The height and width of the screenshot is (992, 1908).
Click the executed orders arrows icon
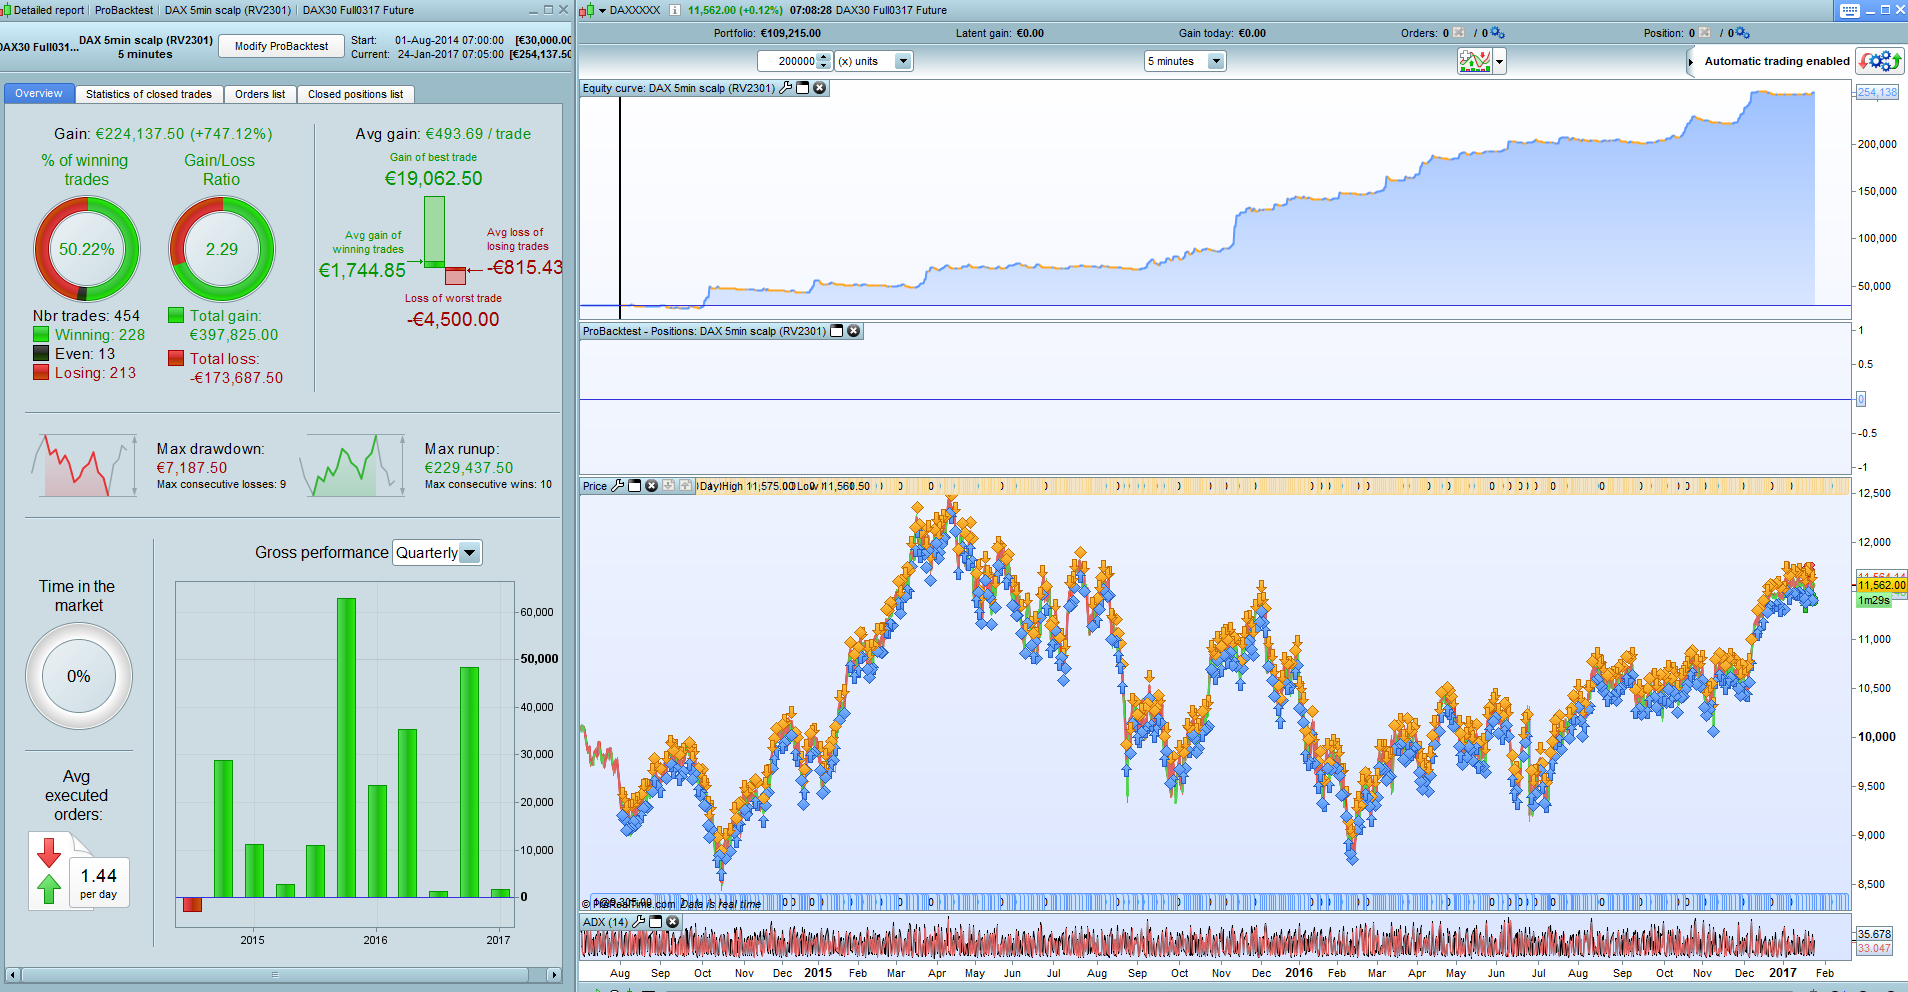point(49,870)
